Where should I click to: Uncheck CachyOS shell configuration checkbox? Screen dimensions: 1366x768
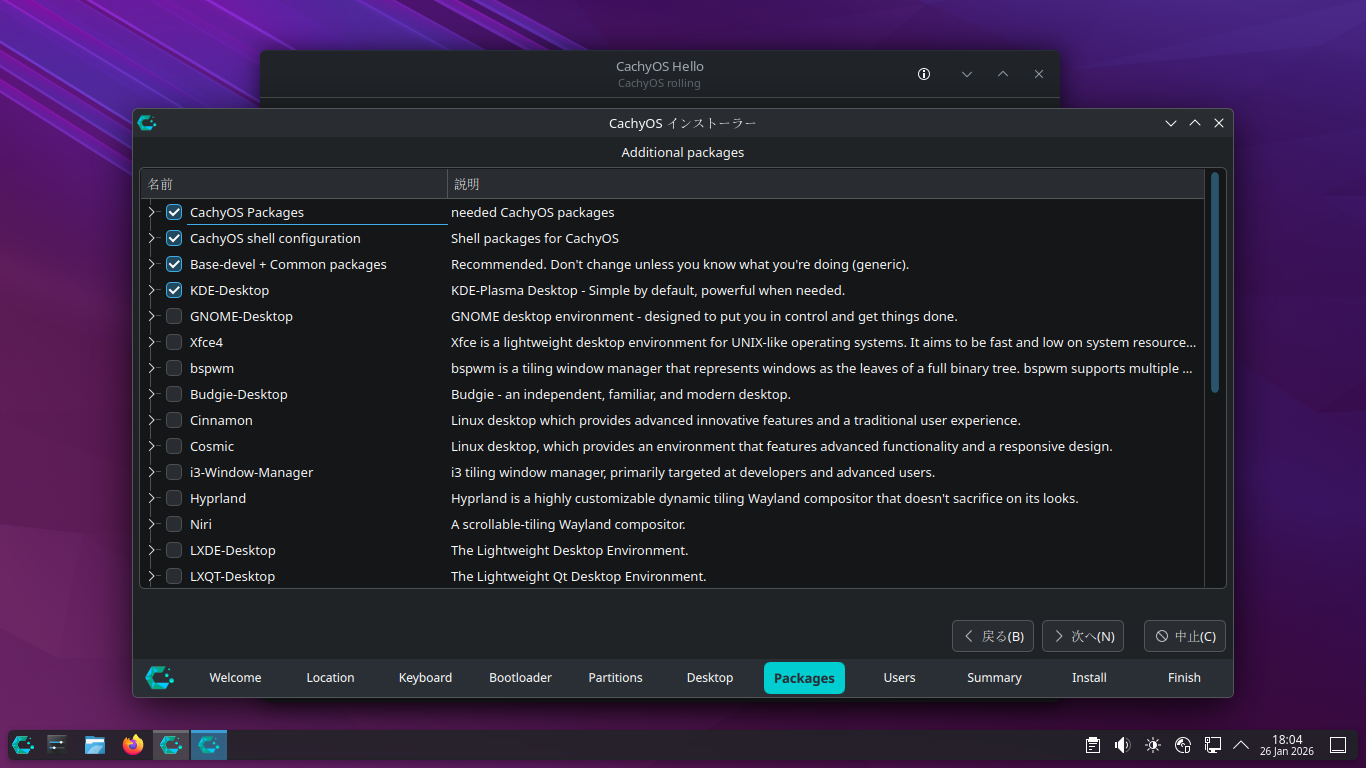[174, 238]
